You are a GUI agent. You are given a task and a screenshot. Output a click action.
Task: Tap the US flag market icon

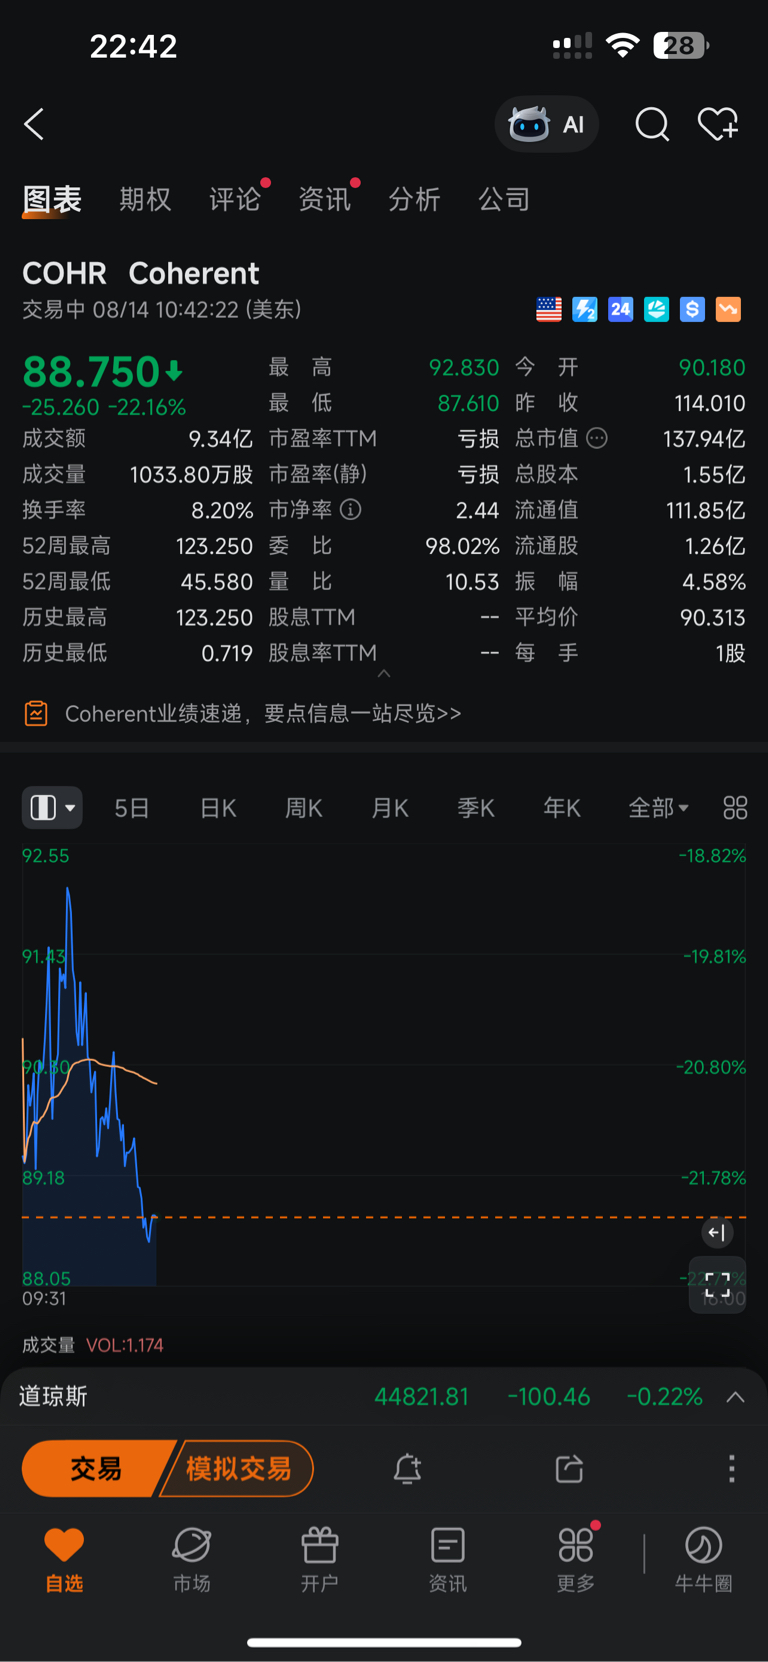click(x=549, y=309)
